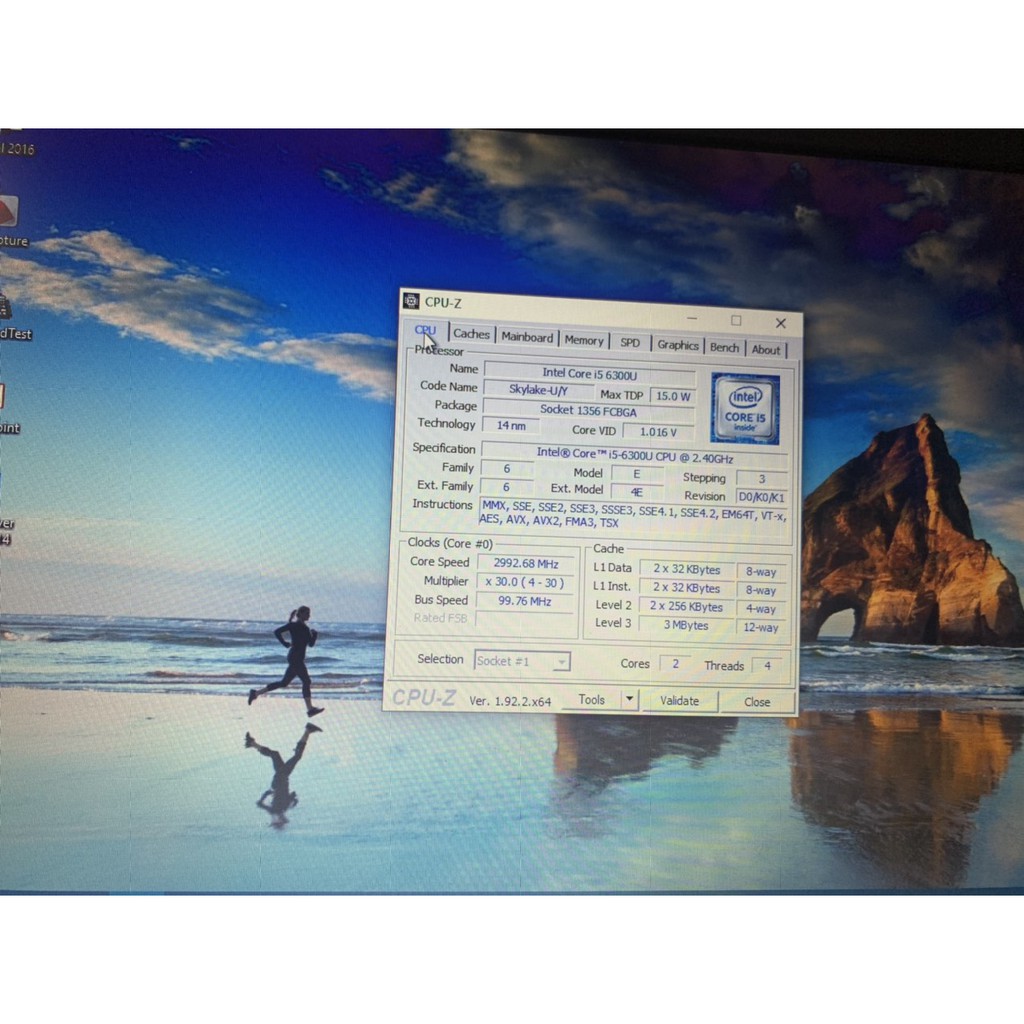Switch to the SPD tab

coord(629,342)
